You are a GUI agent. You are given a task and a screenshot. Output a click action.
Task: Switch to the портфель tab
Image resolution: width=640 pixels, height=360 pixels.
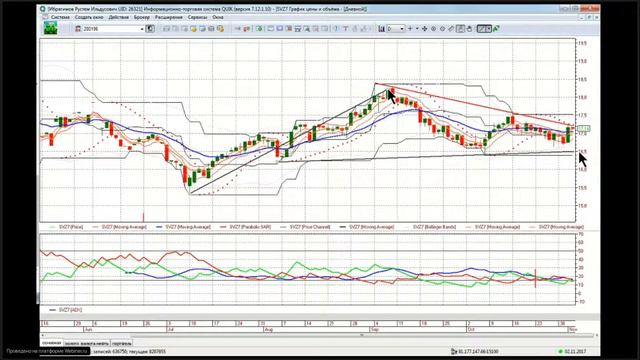click(x=122, y=344)
